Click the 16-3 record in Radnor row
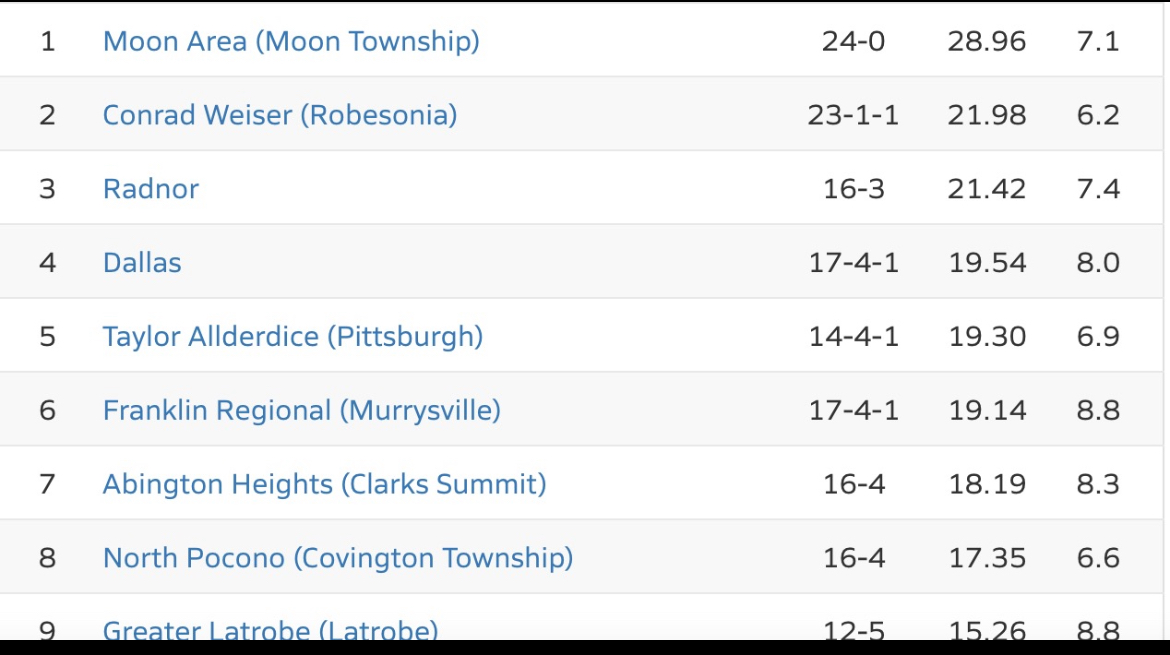Screen dimensions: 1170x655 (x=853, y=189)
